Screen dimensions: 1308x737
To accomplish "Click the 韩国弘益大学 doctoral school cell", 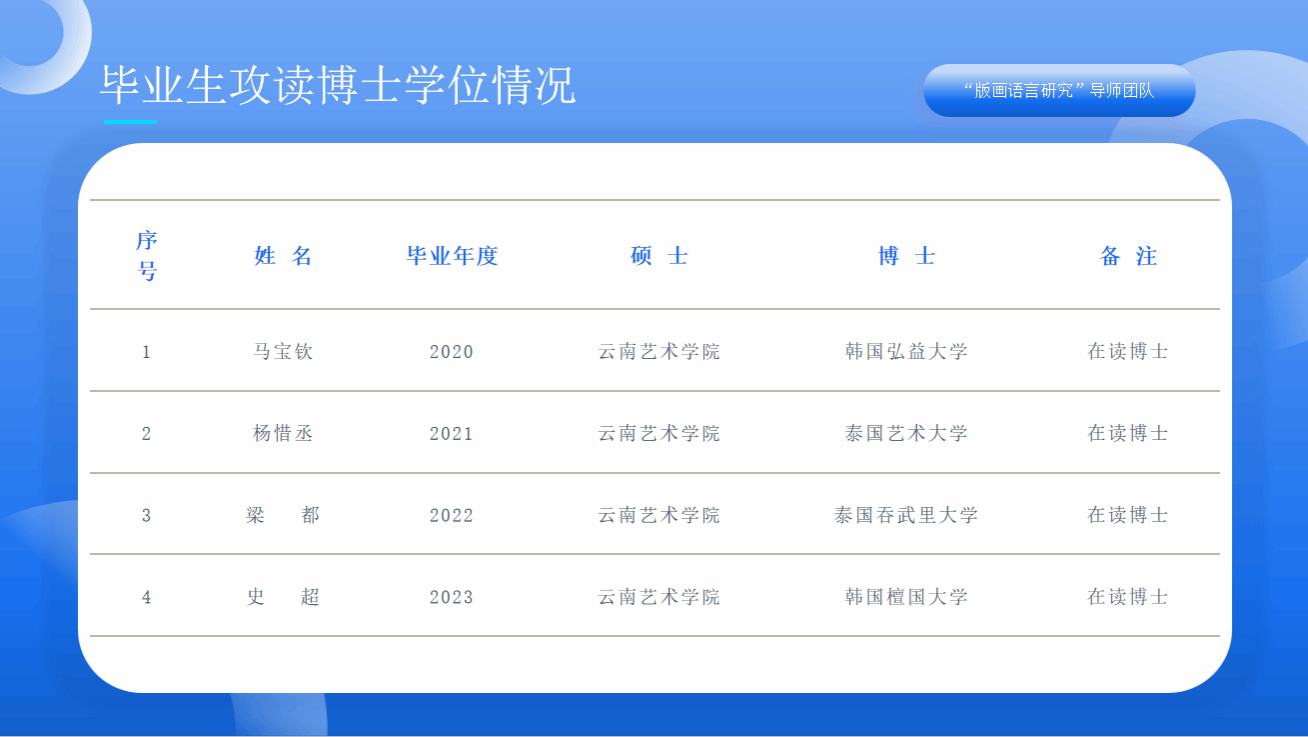I will click(x=906, y=352).
